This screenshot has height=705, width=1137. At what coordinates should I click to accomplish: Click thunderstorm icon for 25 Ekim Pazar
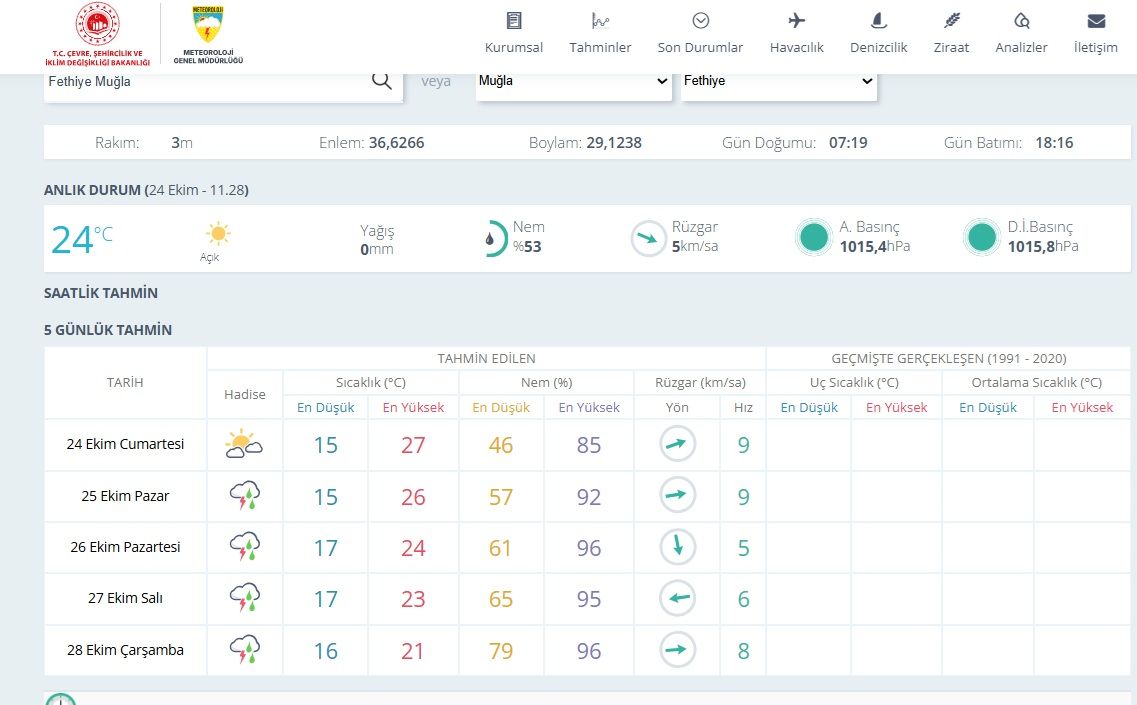click(x=244, y=495)
